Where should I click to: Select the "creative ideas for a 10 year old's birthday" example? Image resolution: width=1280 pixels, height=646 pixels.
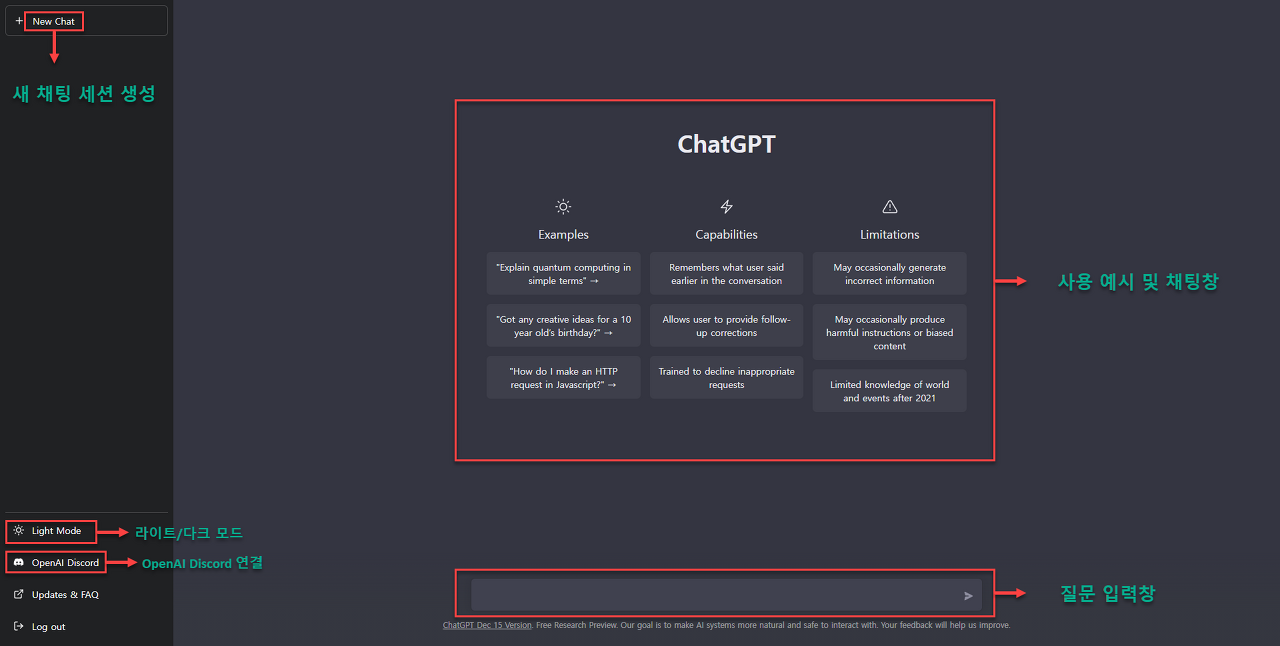(x=564, y=326)
